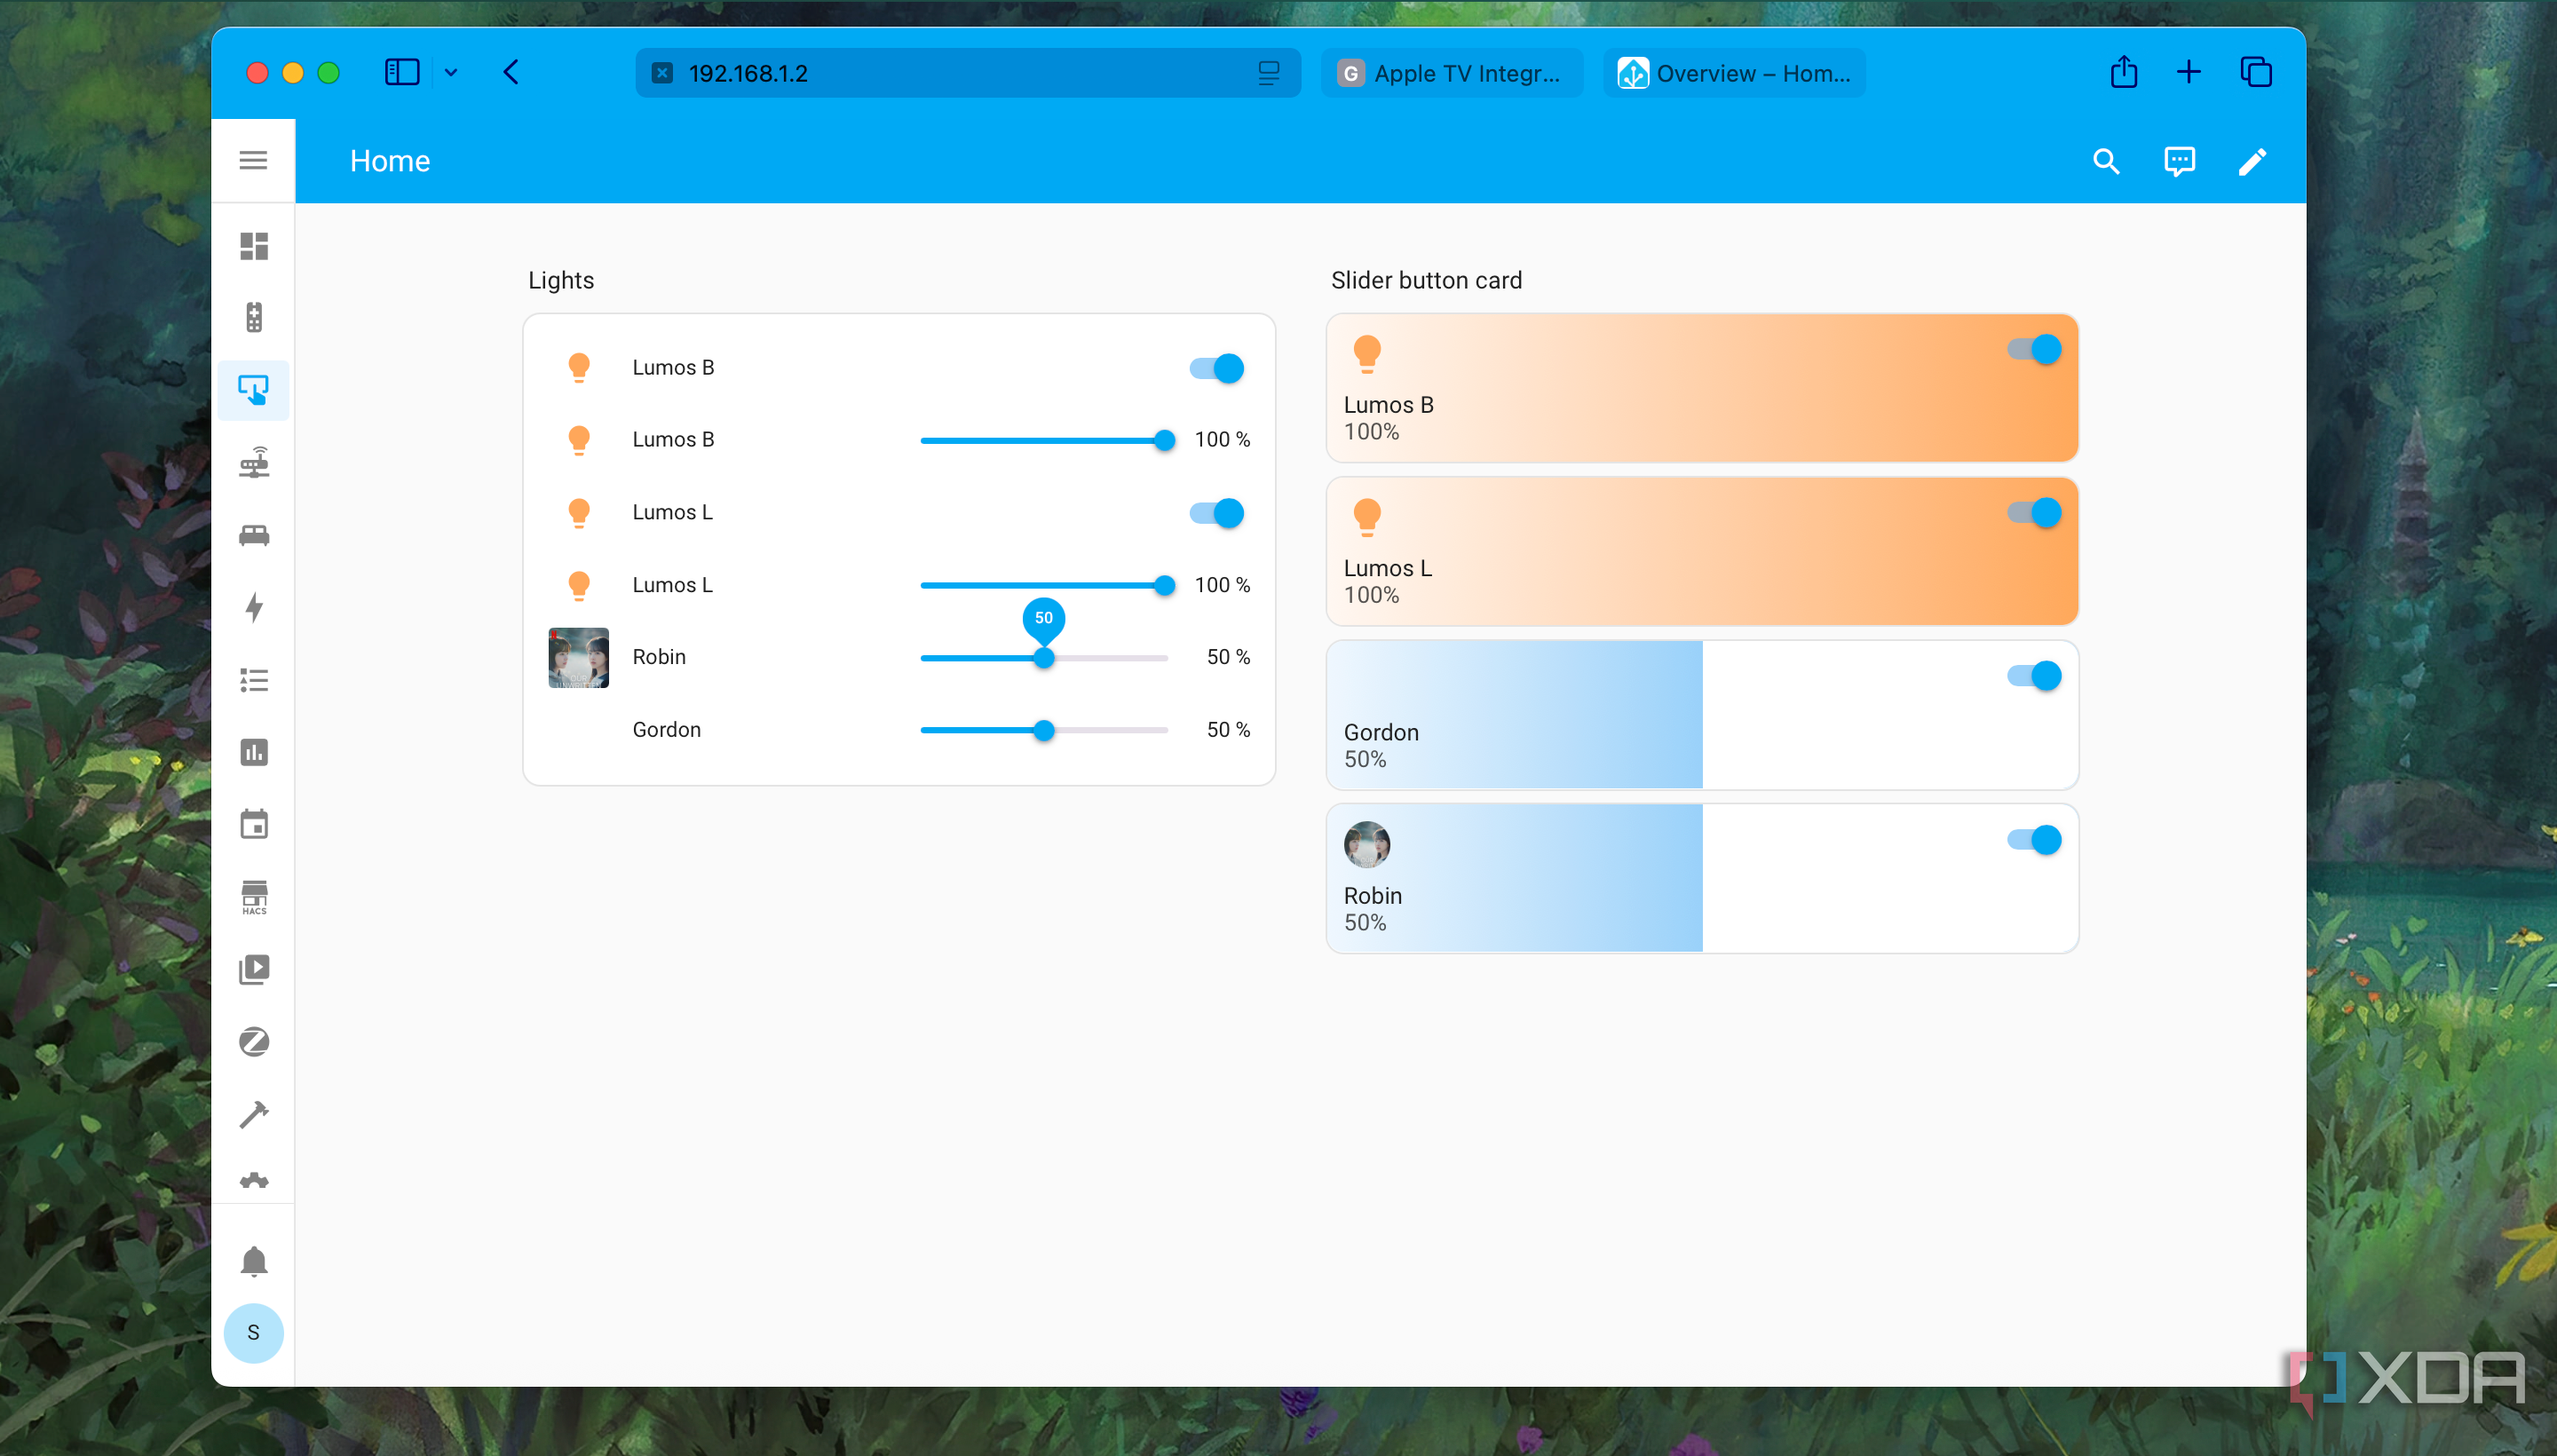This screenshot has width=2557, height=1456.
Task: Open the hamburger sidebar menu
Action: (x=253, y=160)
